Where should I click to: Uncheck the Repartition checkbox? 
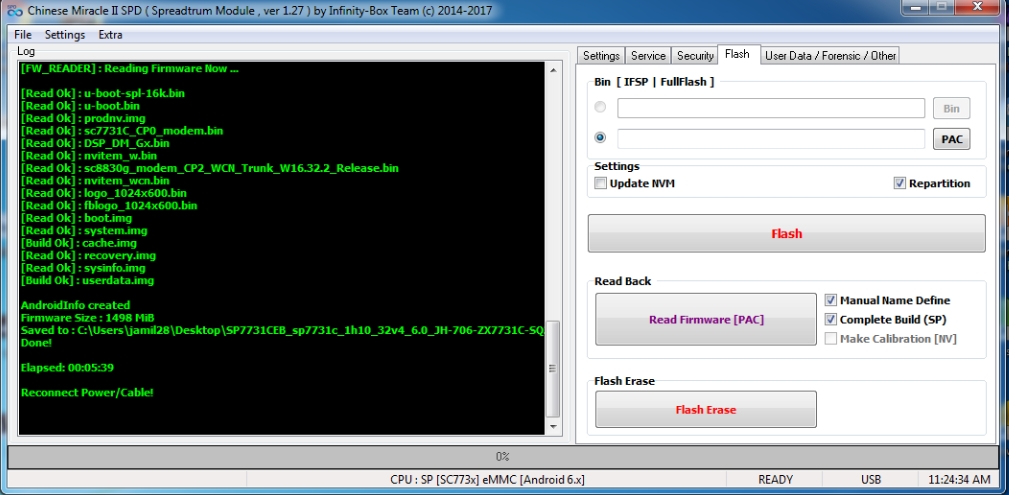900,183
